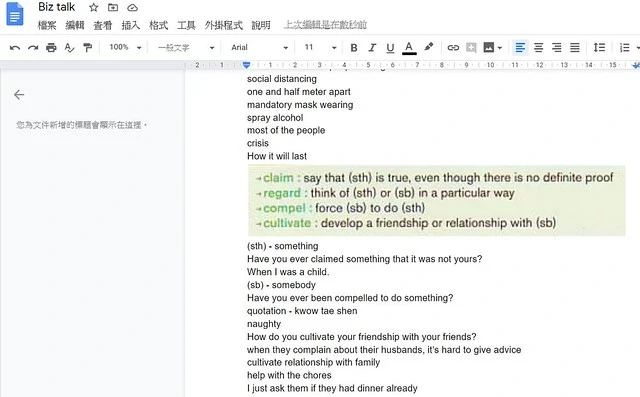The height and width of the screenshot is (397, 640).
Task: Click the line 'social distancing'
Action: (282, 79)
